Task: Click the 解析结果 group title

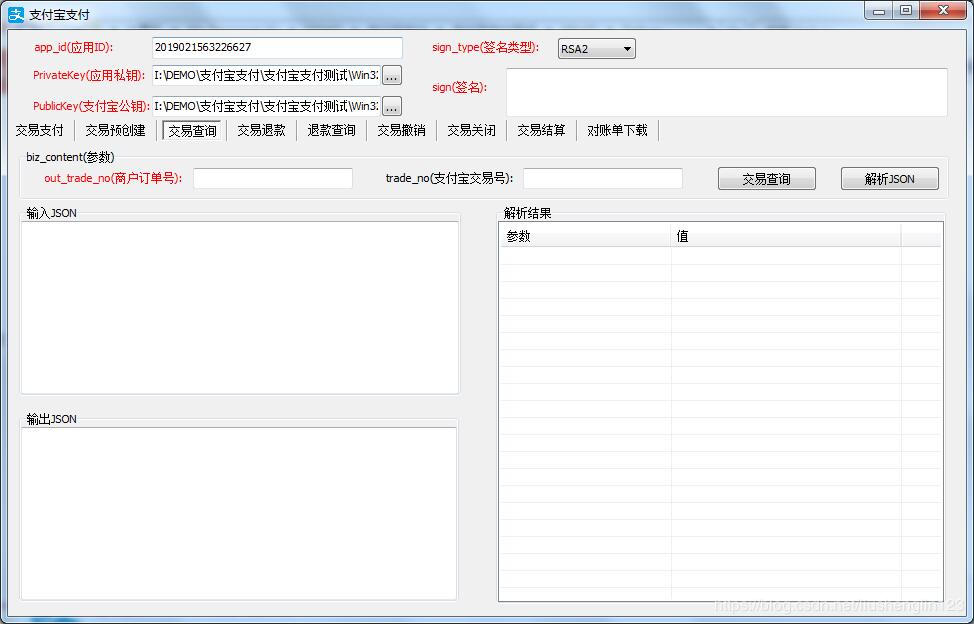Action: [527, 213]
